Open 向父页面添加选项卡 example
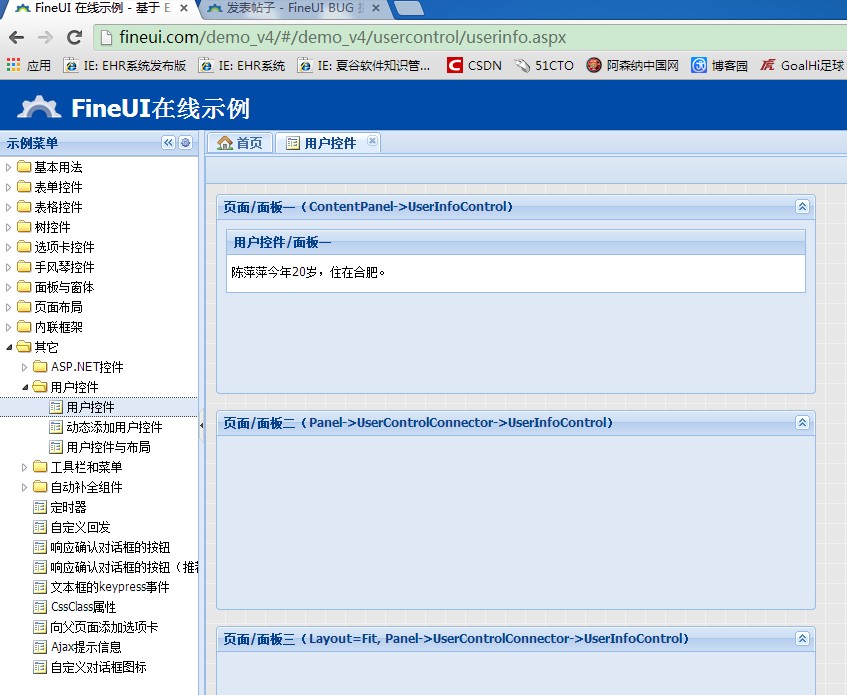 pyautogui.click(x=104, y=627)
